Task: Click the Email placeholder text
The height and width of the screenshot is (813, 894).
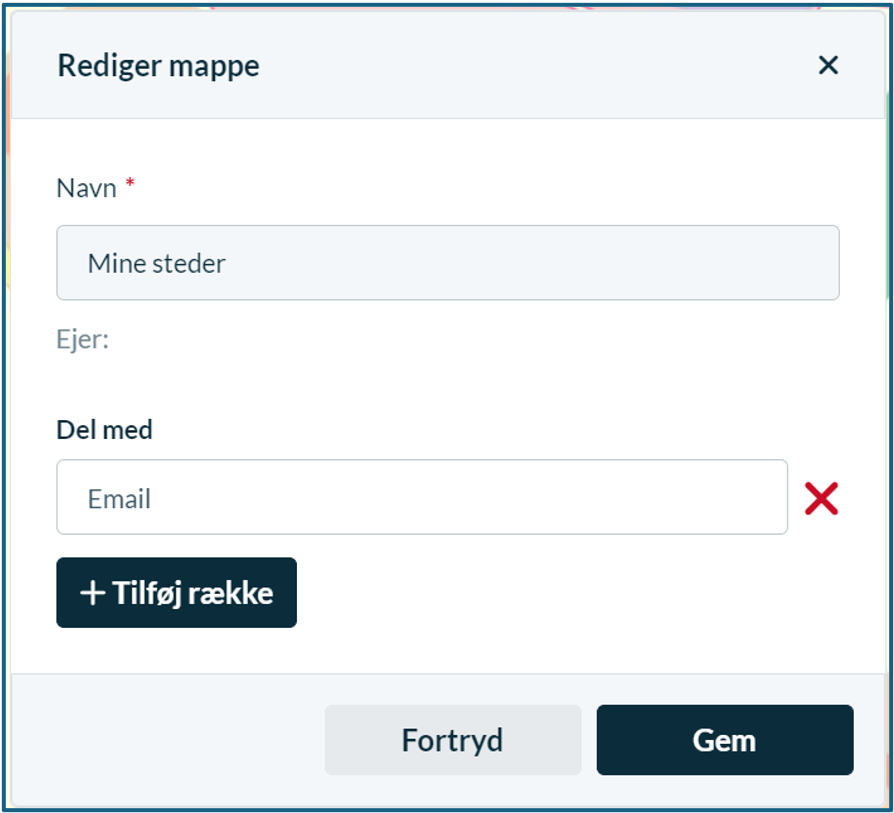Action: tap(119, 499)
